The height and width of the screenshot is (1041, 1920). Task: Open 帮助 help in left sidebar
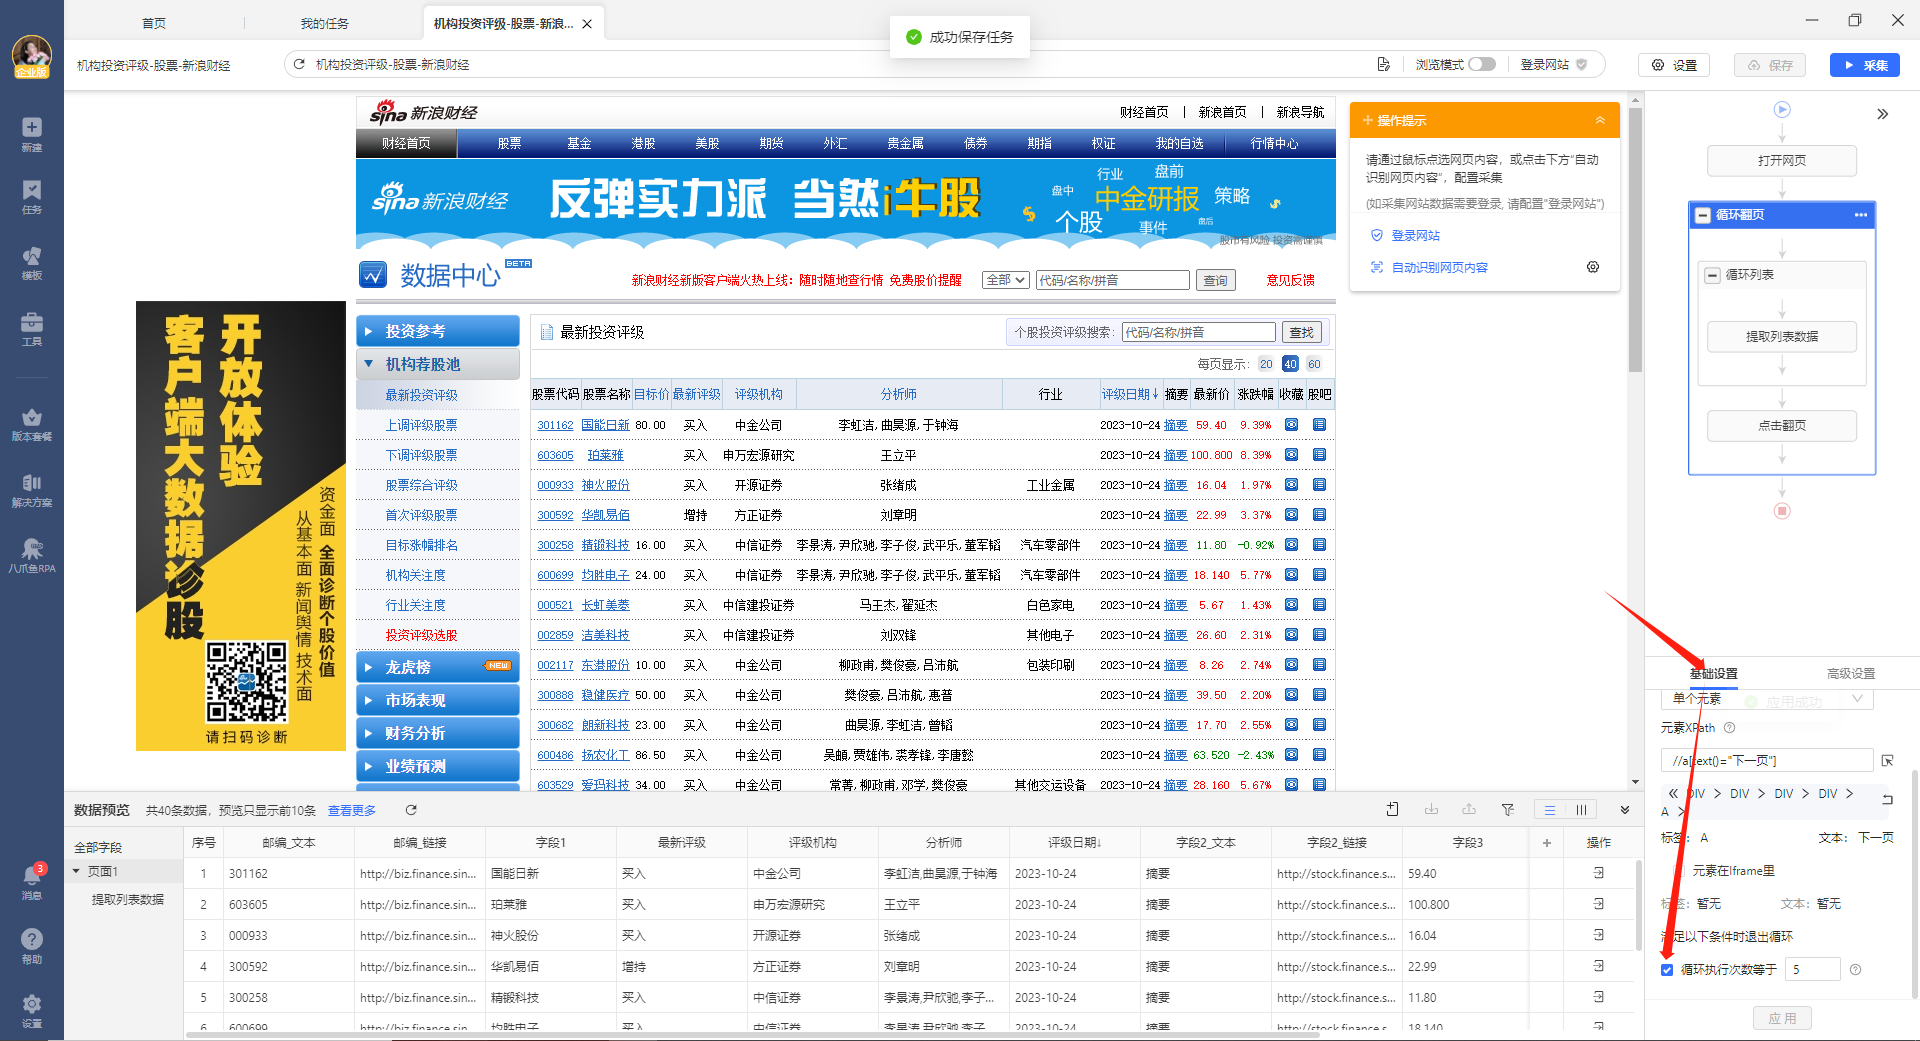(x=32, y=946)
